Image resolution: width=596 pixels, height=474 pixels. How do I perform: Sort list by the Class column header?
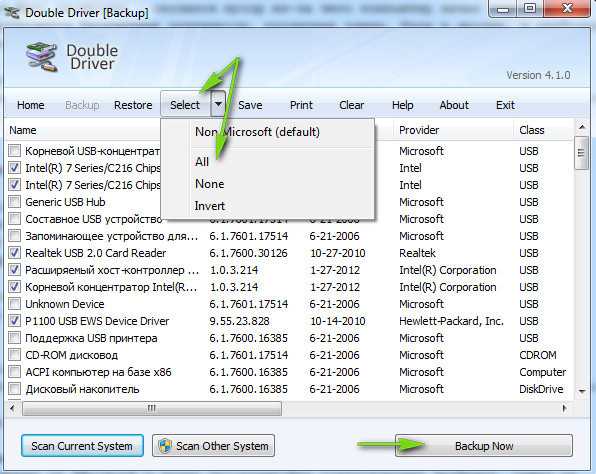tap(532, 130)
